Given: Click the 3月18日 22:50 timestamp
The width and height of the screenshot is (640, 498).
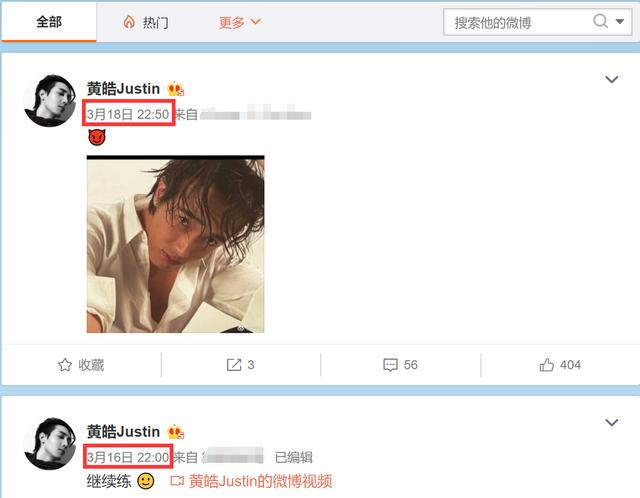Looking at the screenshot, I should pos(128,114).
